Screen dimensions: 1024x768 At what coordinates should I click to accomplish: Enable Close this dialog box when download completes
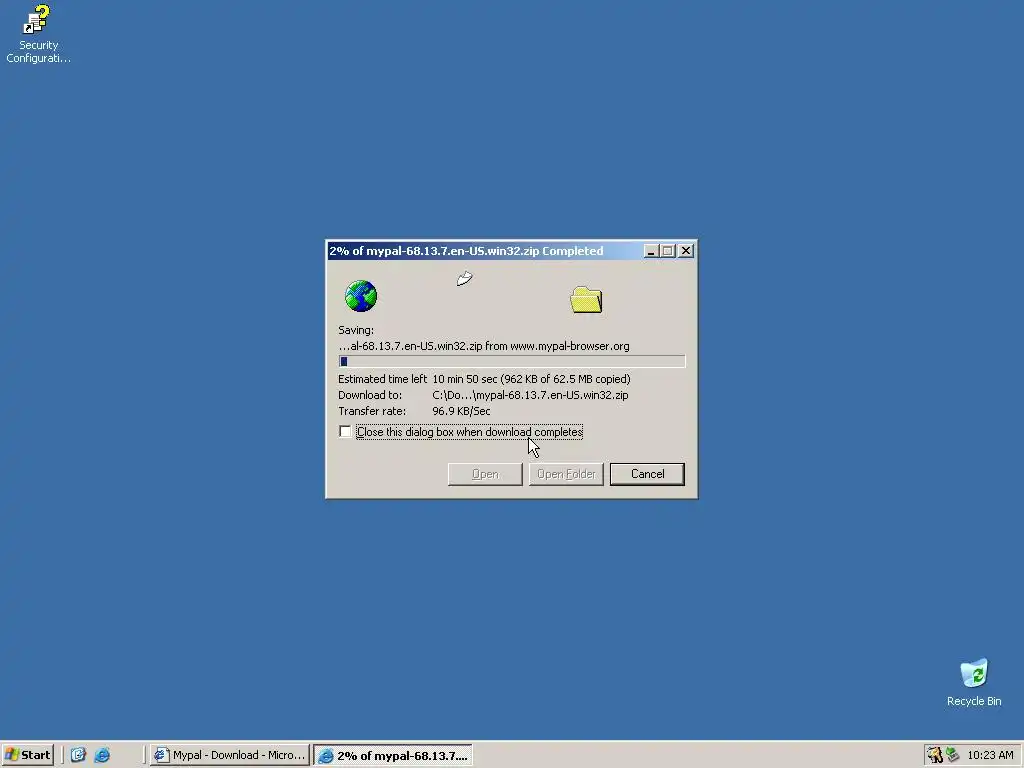[345, 432]
